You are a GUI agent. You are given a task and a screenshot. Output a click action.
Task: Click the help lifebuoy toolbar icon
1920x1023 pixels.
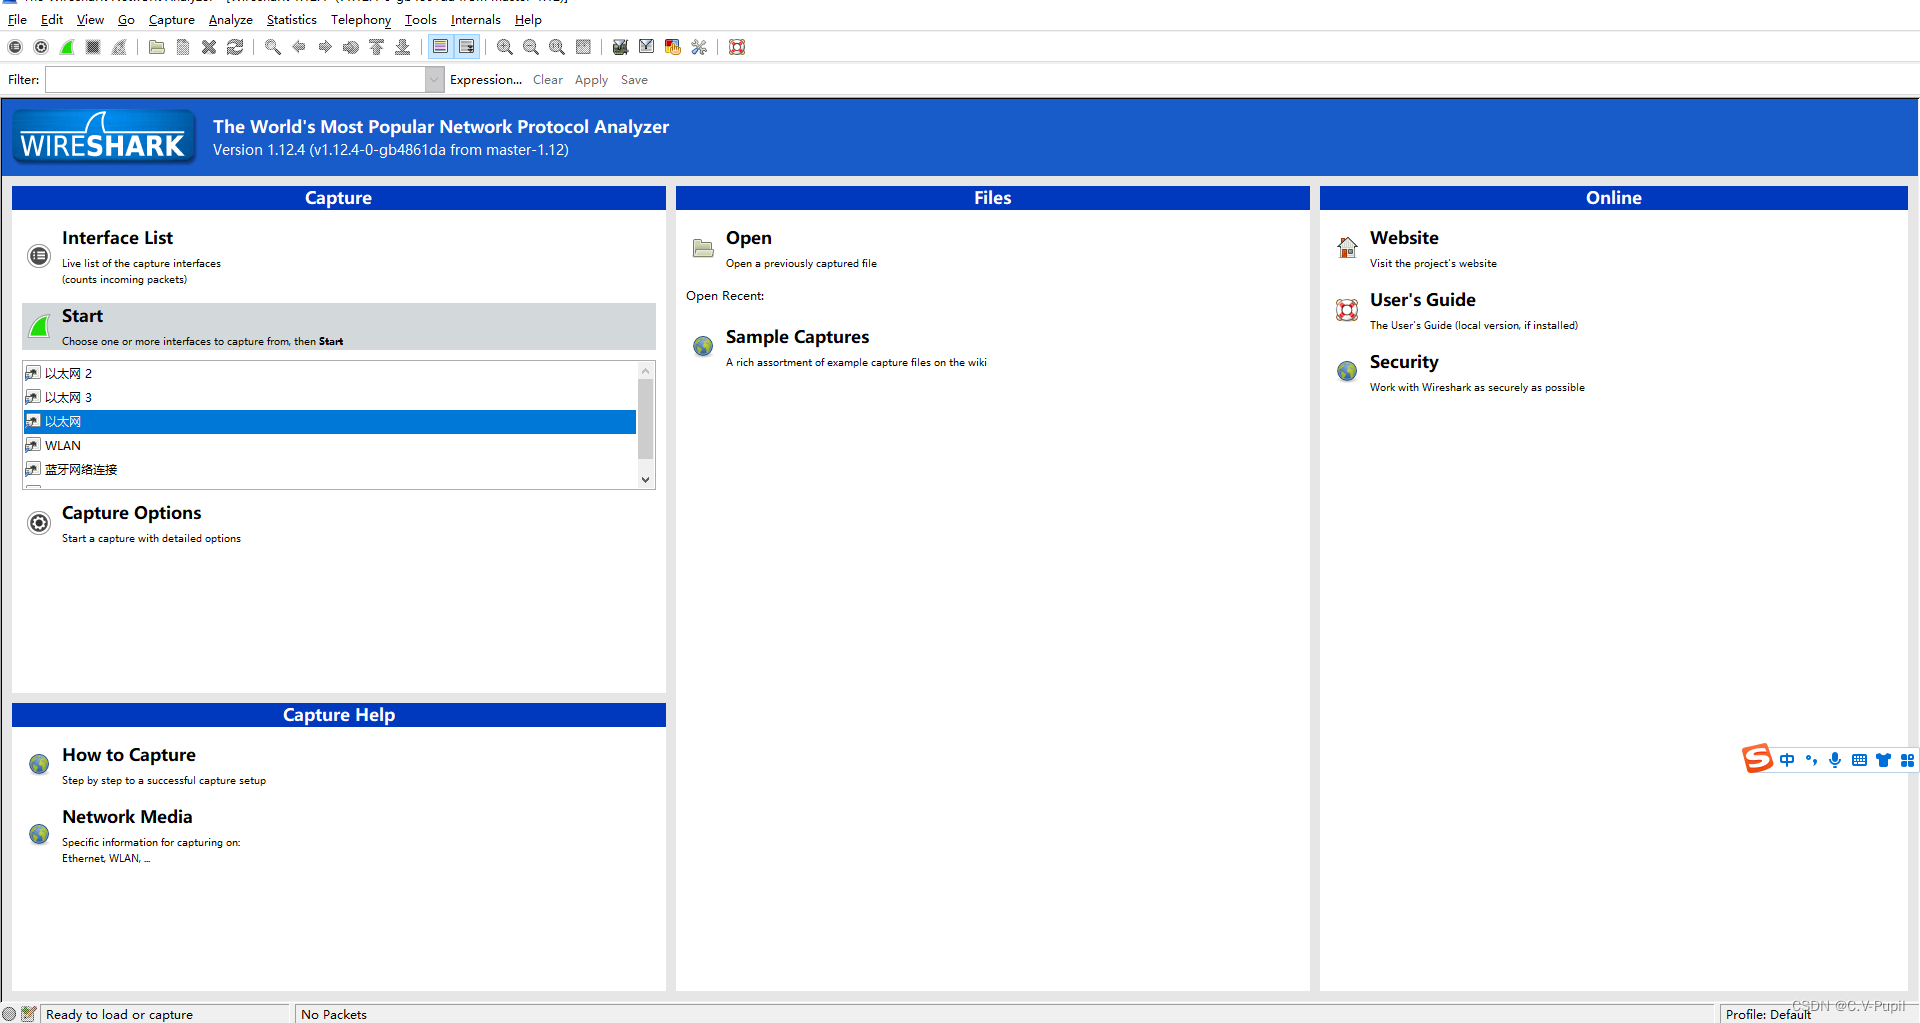[737, 47]
